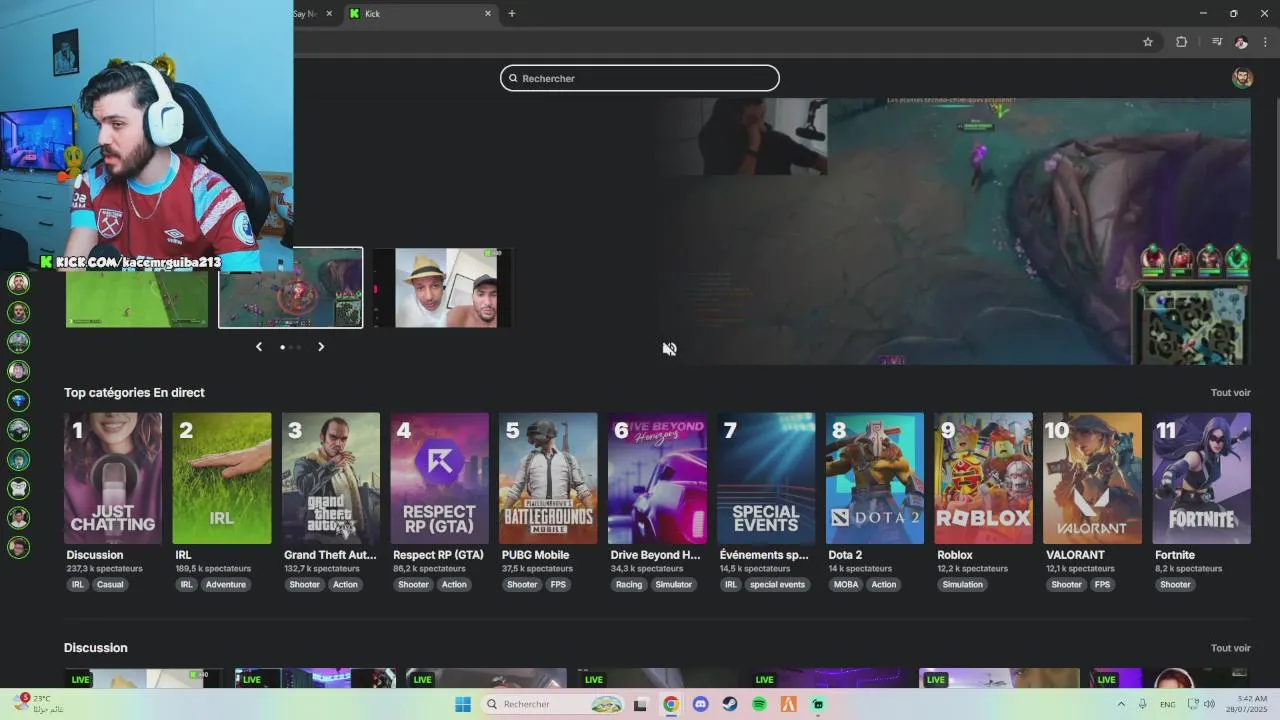Click the Simulation tag under Roblox
This screenshot has height=720, width=1280.
tap(962, 585)
